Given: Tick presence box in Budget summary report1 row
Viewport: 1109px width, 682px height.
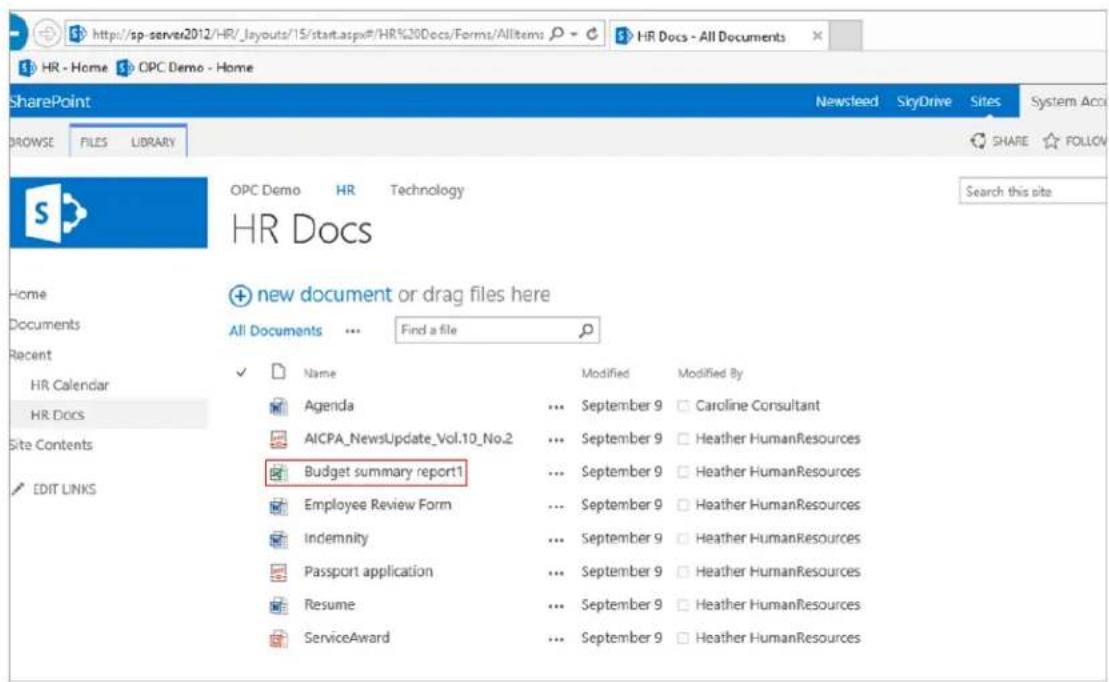Looking at the screenshot, I should point(683,473).
